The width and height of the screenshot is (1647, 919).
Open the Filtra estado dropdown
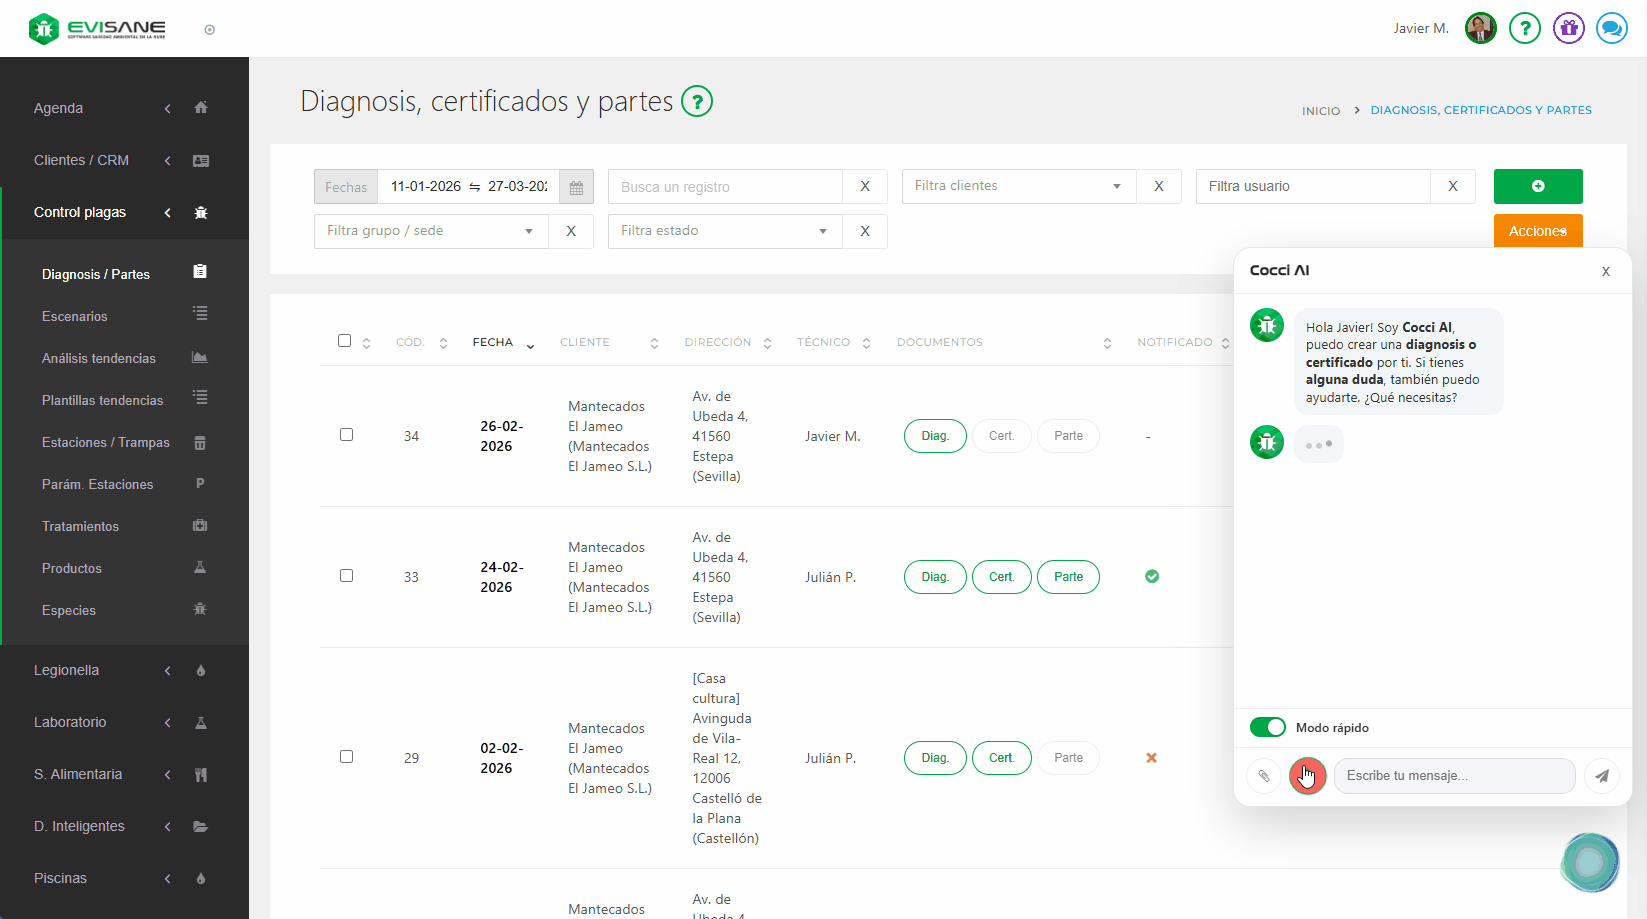(x=723, y=230)
